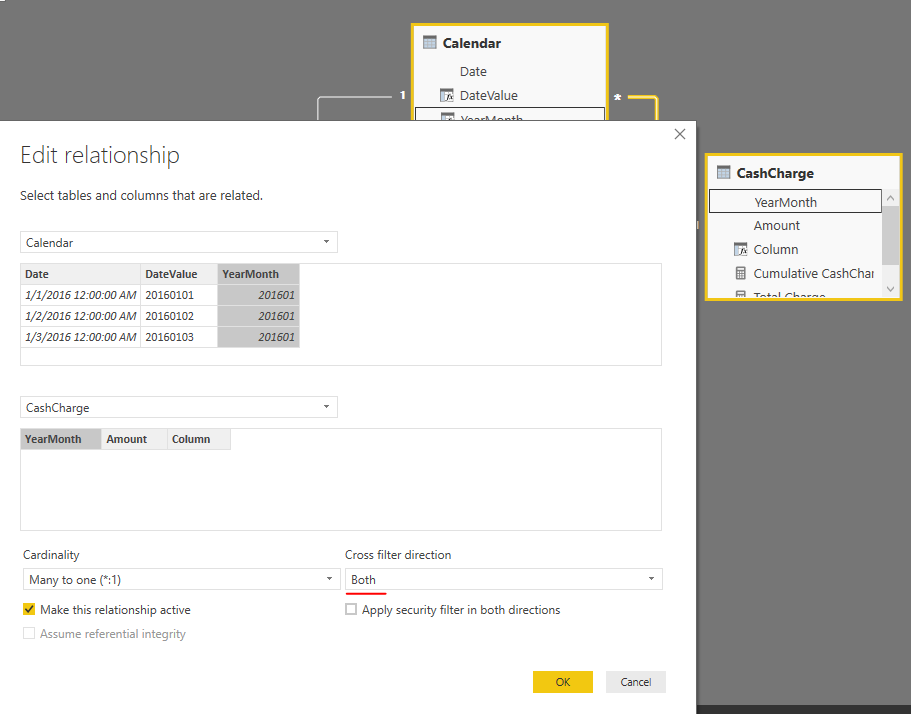
Task: Open the Calendar table selection dropdown
Action: (179, 242)
